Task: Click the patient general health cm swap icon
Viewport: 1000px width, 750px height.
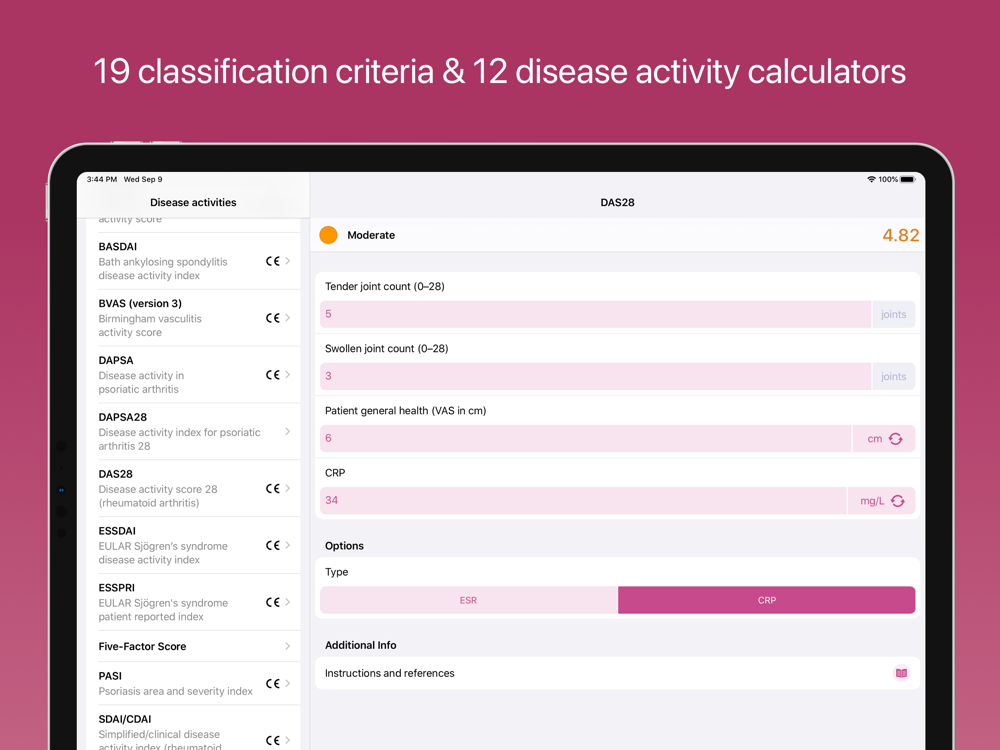Action: coord(895,439)
